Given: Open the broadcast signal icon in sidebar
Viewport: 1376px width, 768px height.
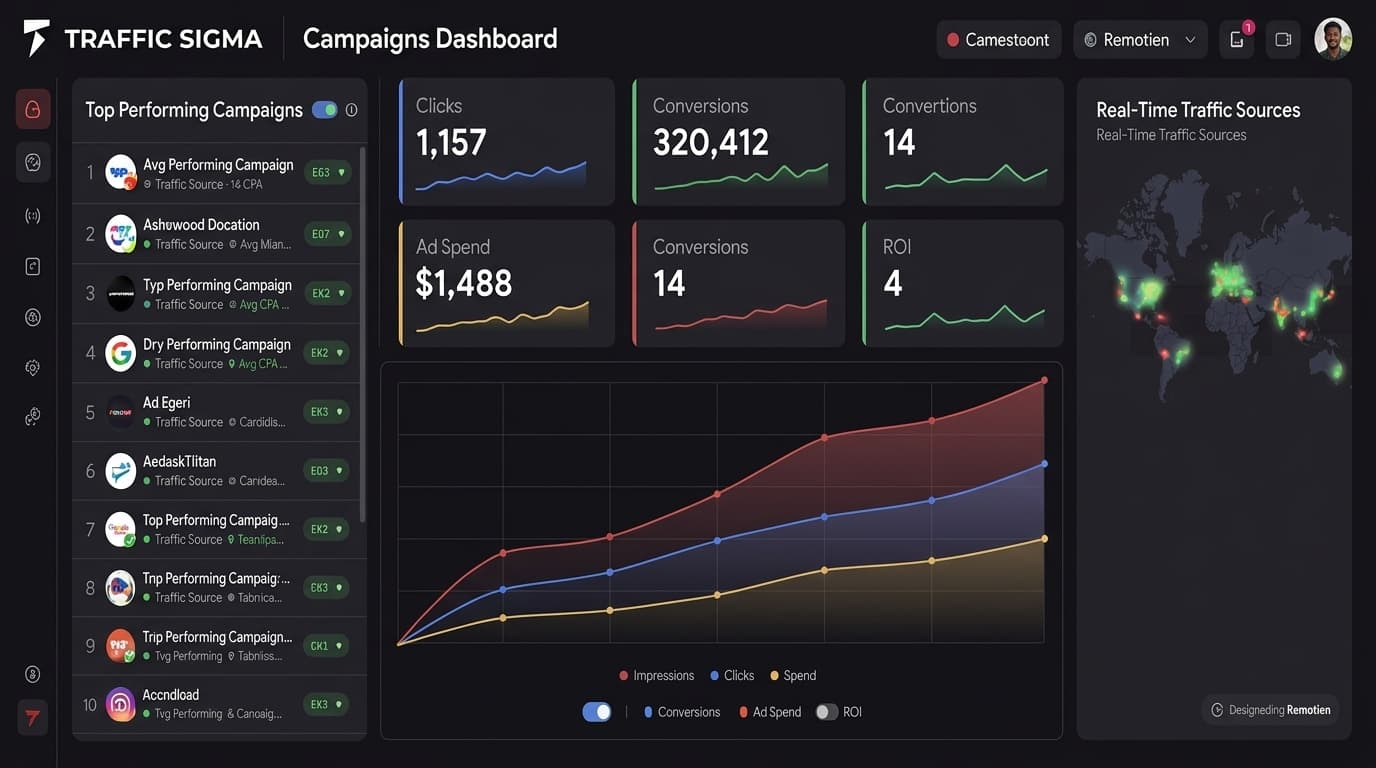Looking at the screenshot, I should 33,215.
